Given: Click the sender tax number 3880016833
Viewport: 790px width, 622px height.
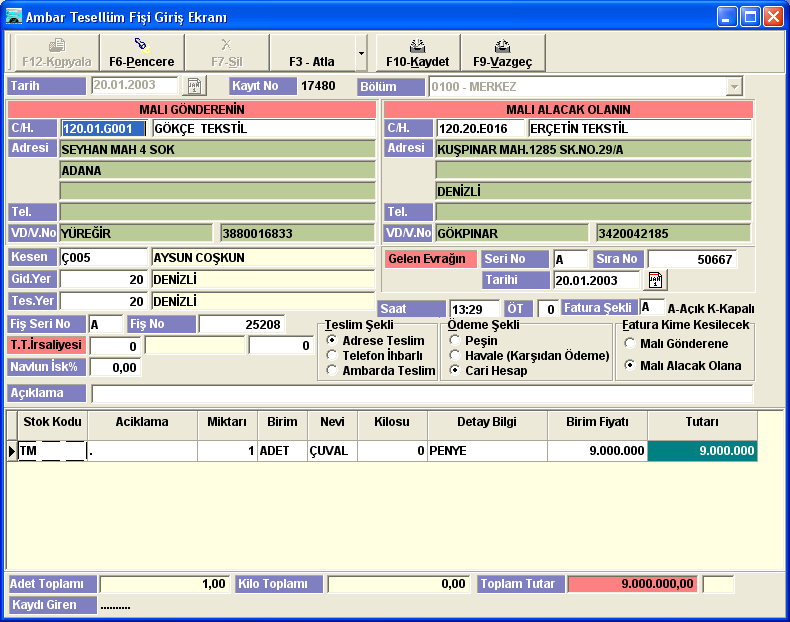Looking at the screenshot, I should tap(298, 233).
